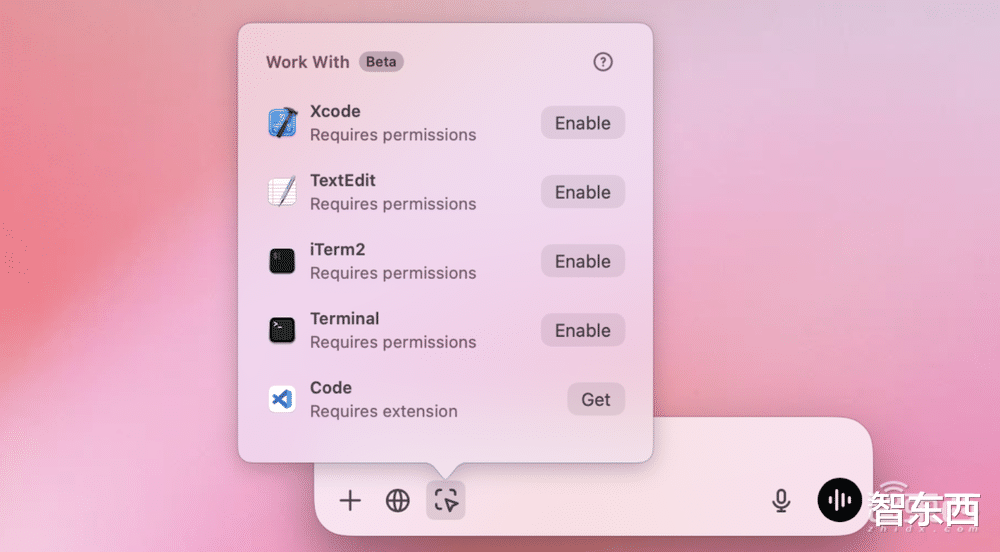
Task: Click the "iTerm2" name label
Action: (x=337, y=249)
